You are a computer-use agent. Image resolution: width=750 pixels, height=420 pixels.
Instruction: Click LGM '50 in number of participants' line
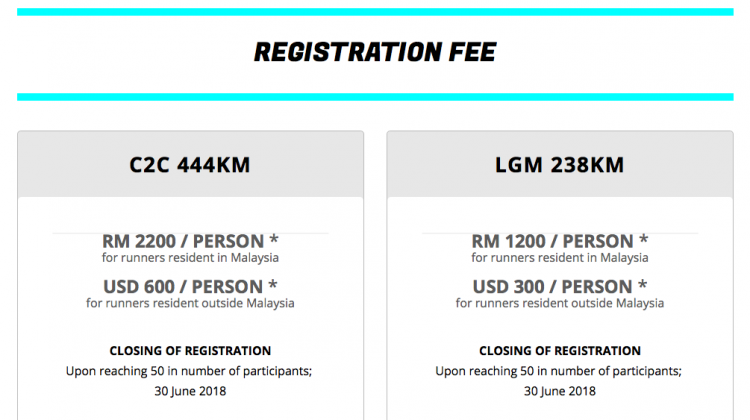point(559,371)
